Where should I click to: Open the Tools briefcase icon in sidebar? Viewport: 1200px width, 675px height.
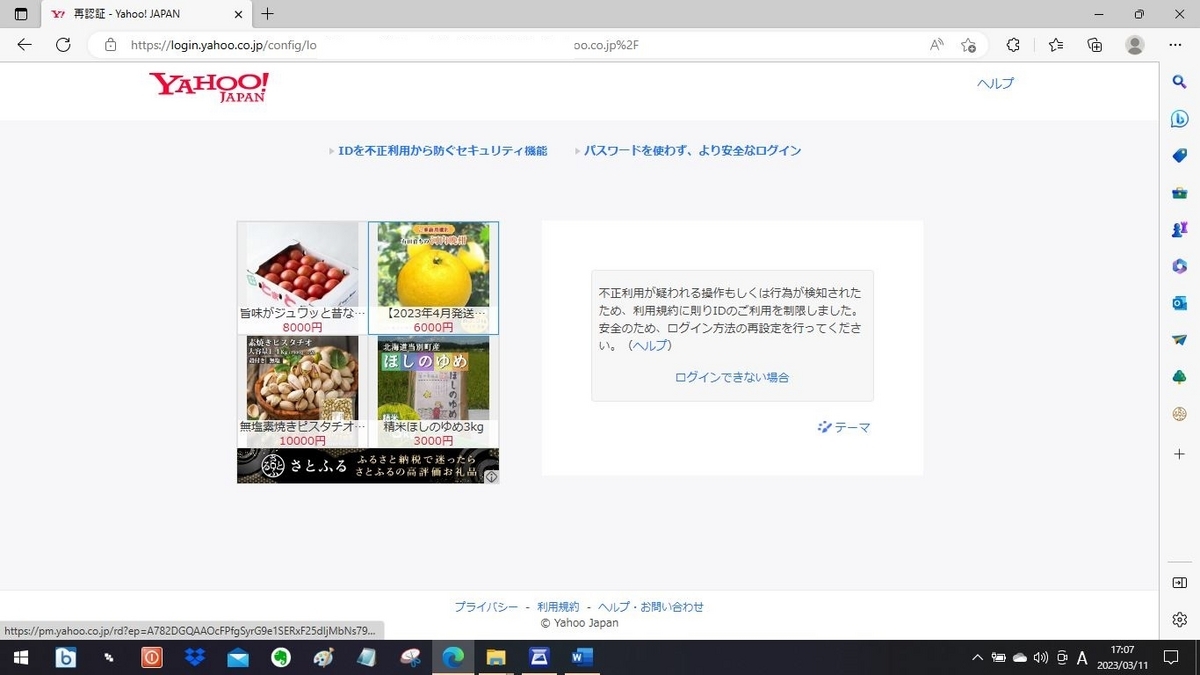click(x=1179, y=193)
